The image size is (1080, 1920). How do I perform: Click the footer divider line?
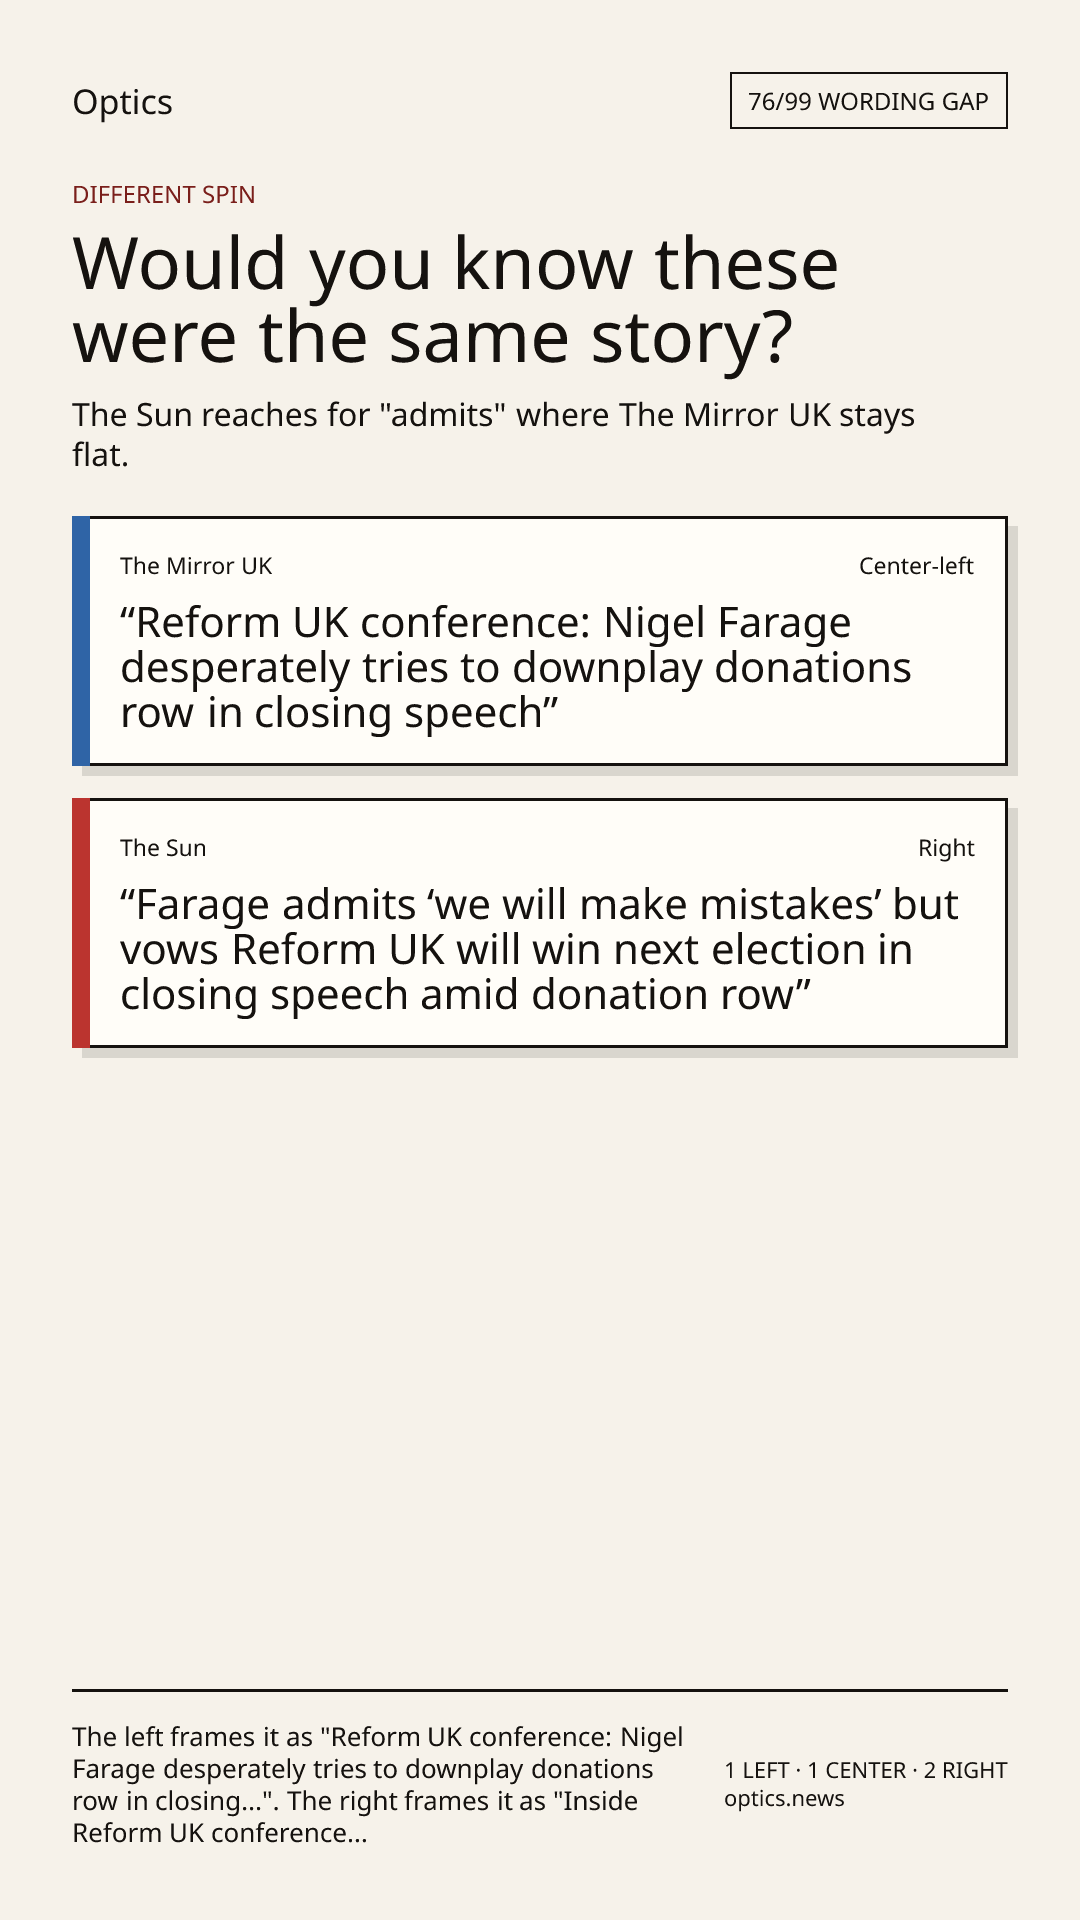(x=540, y=1690)
